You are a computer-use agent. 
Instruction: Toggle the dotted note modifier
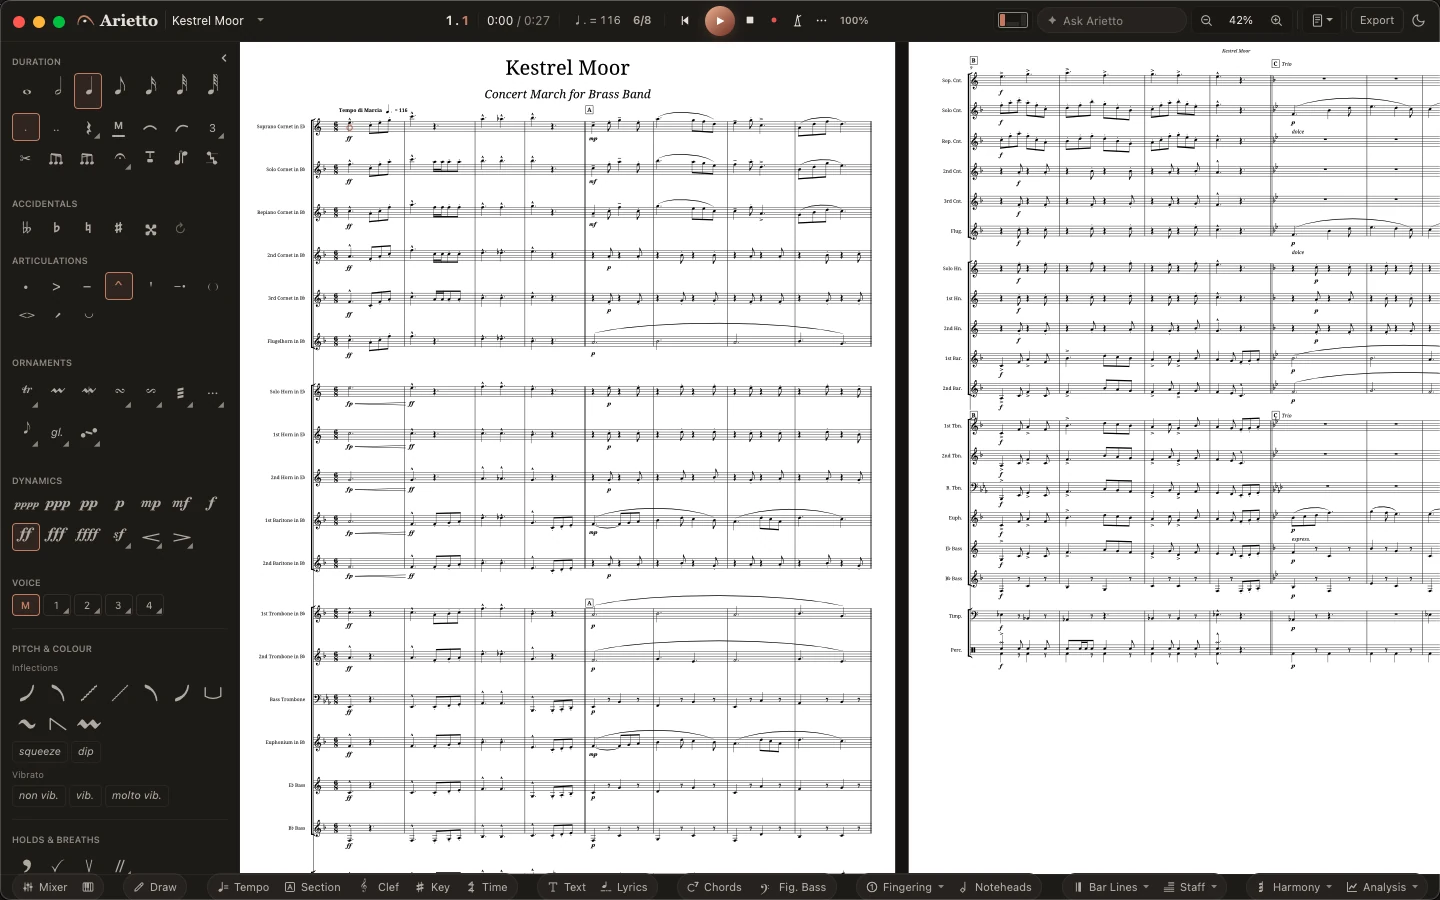(26, 127)
